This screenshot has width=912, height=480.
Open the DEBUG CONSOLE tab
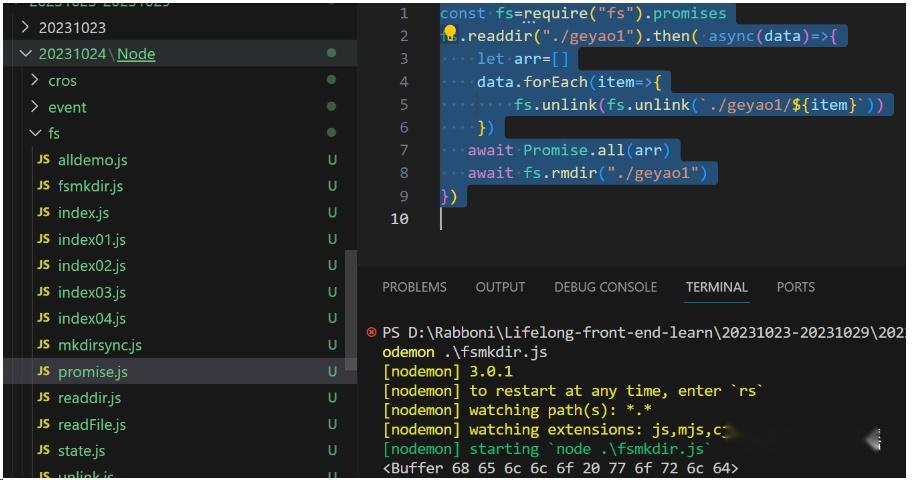pos(605,287)
